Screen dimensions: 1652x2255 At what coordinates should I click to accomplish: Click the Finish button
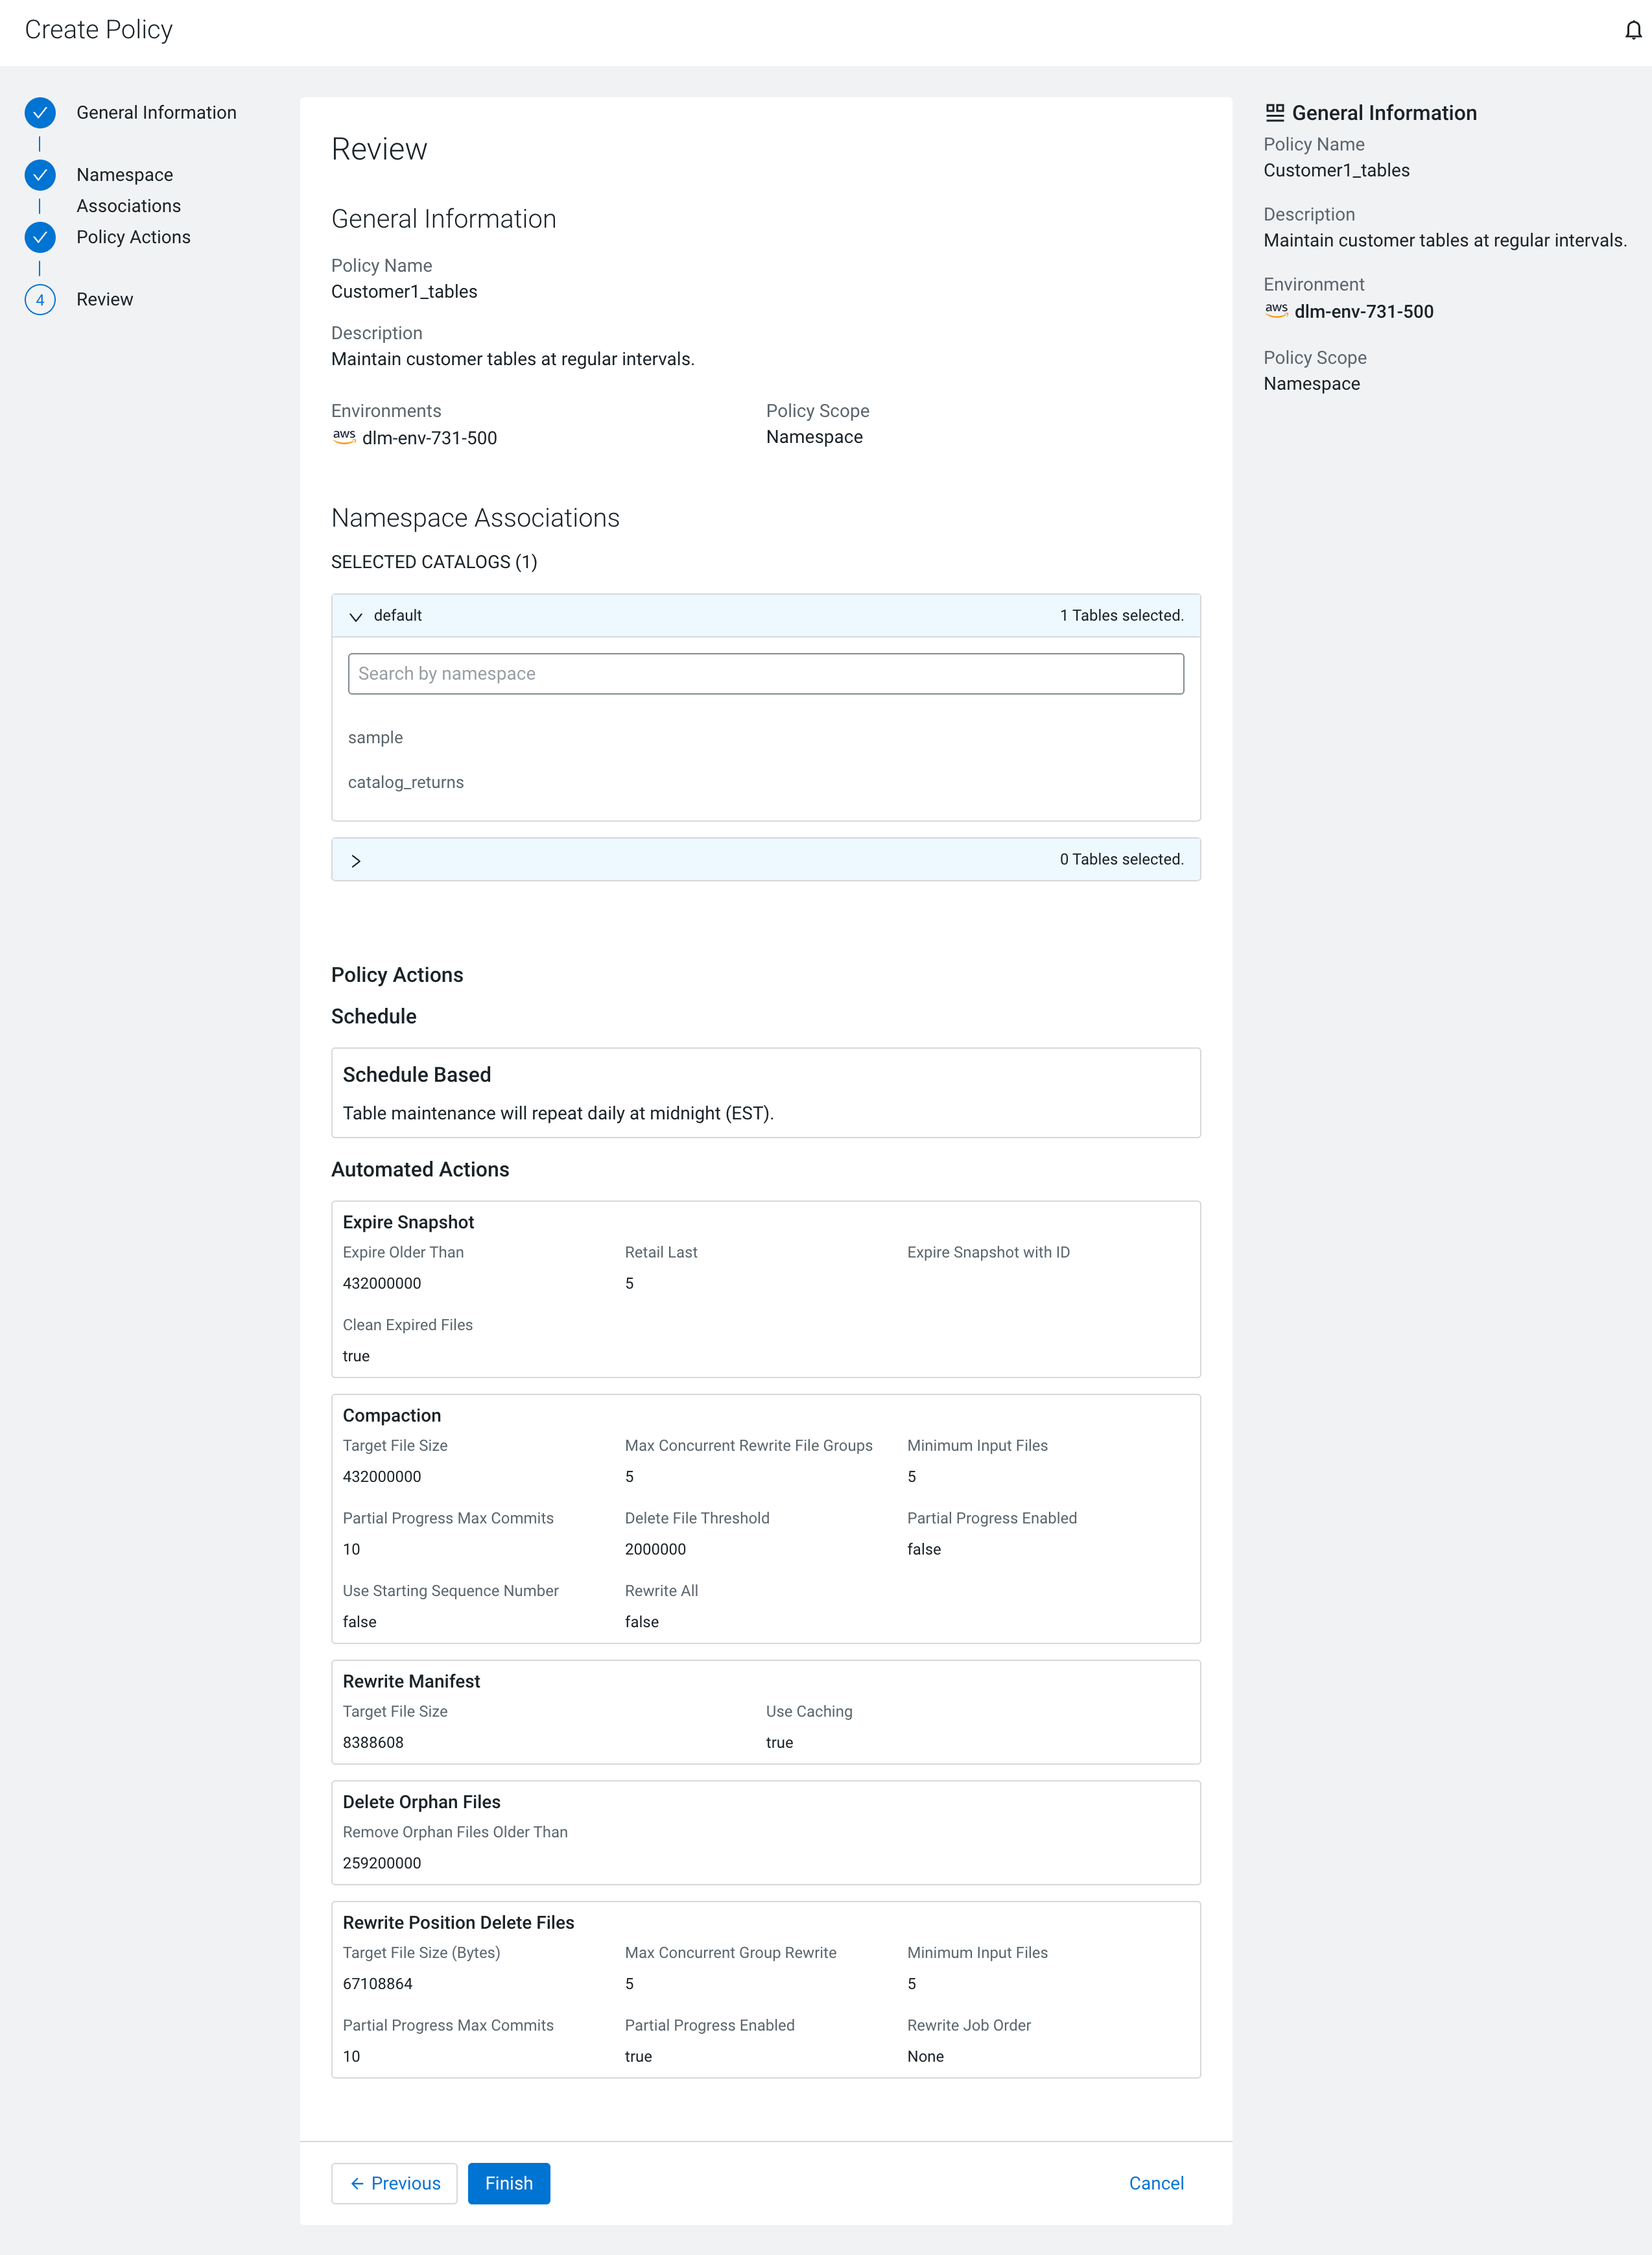pos(508,2183)
